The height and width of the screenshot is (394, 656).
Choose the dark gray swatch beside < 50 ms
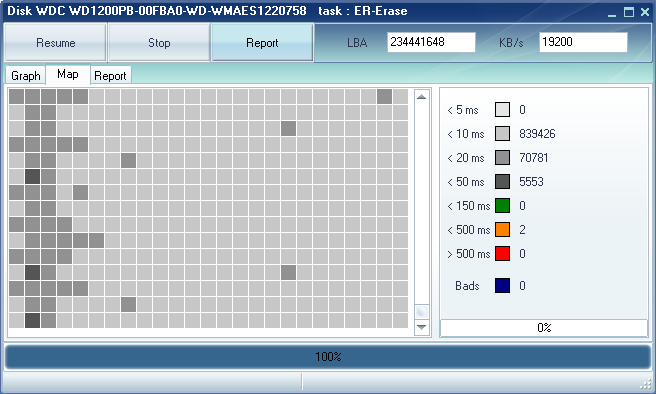point(502,182)
